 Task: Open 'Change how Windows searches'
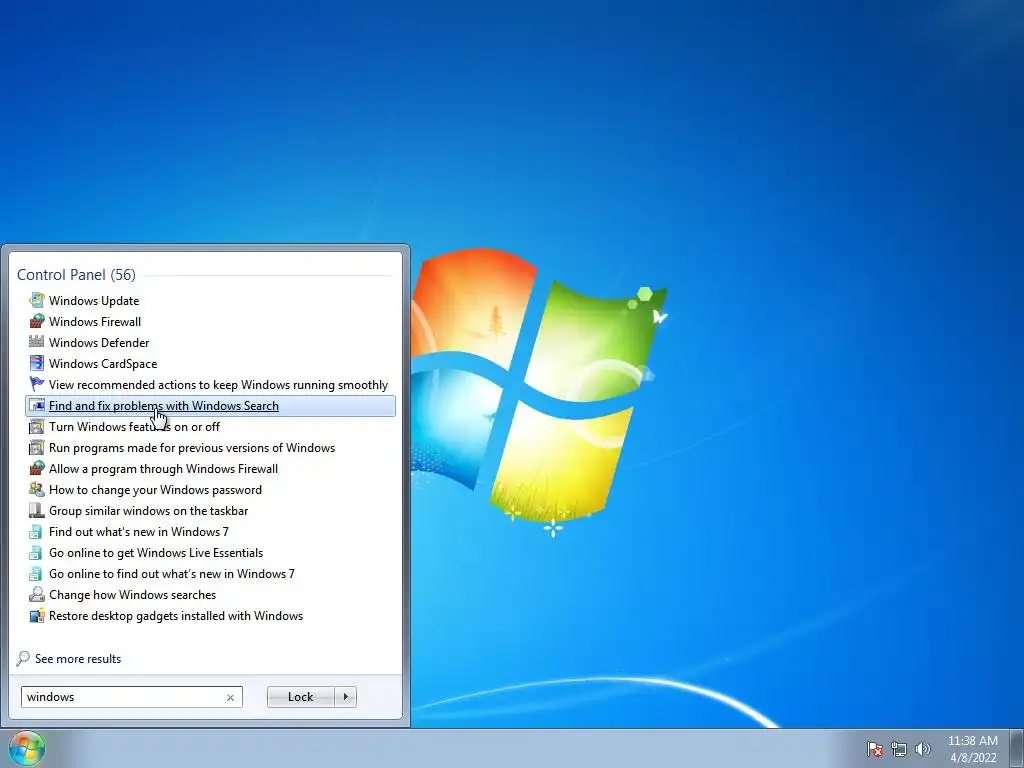tap(132, 594)
